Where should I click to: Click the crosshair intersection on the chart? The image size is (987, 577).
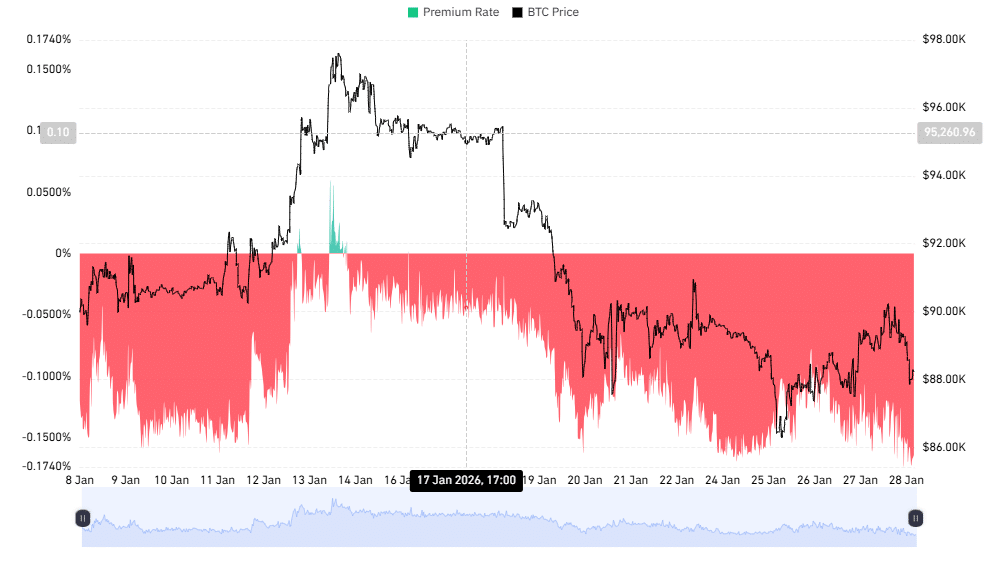[466, 133]
